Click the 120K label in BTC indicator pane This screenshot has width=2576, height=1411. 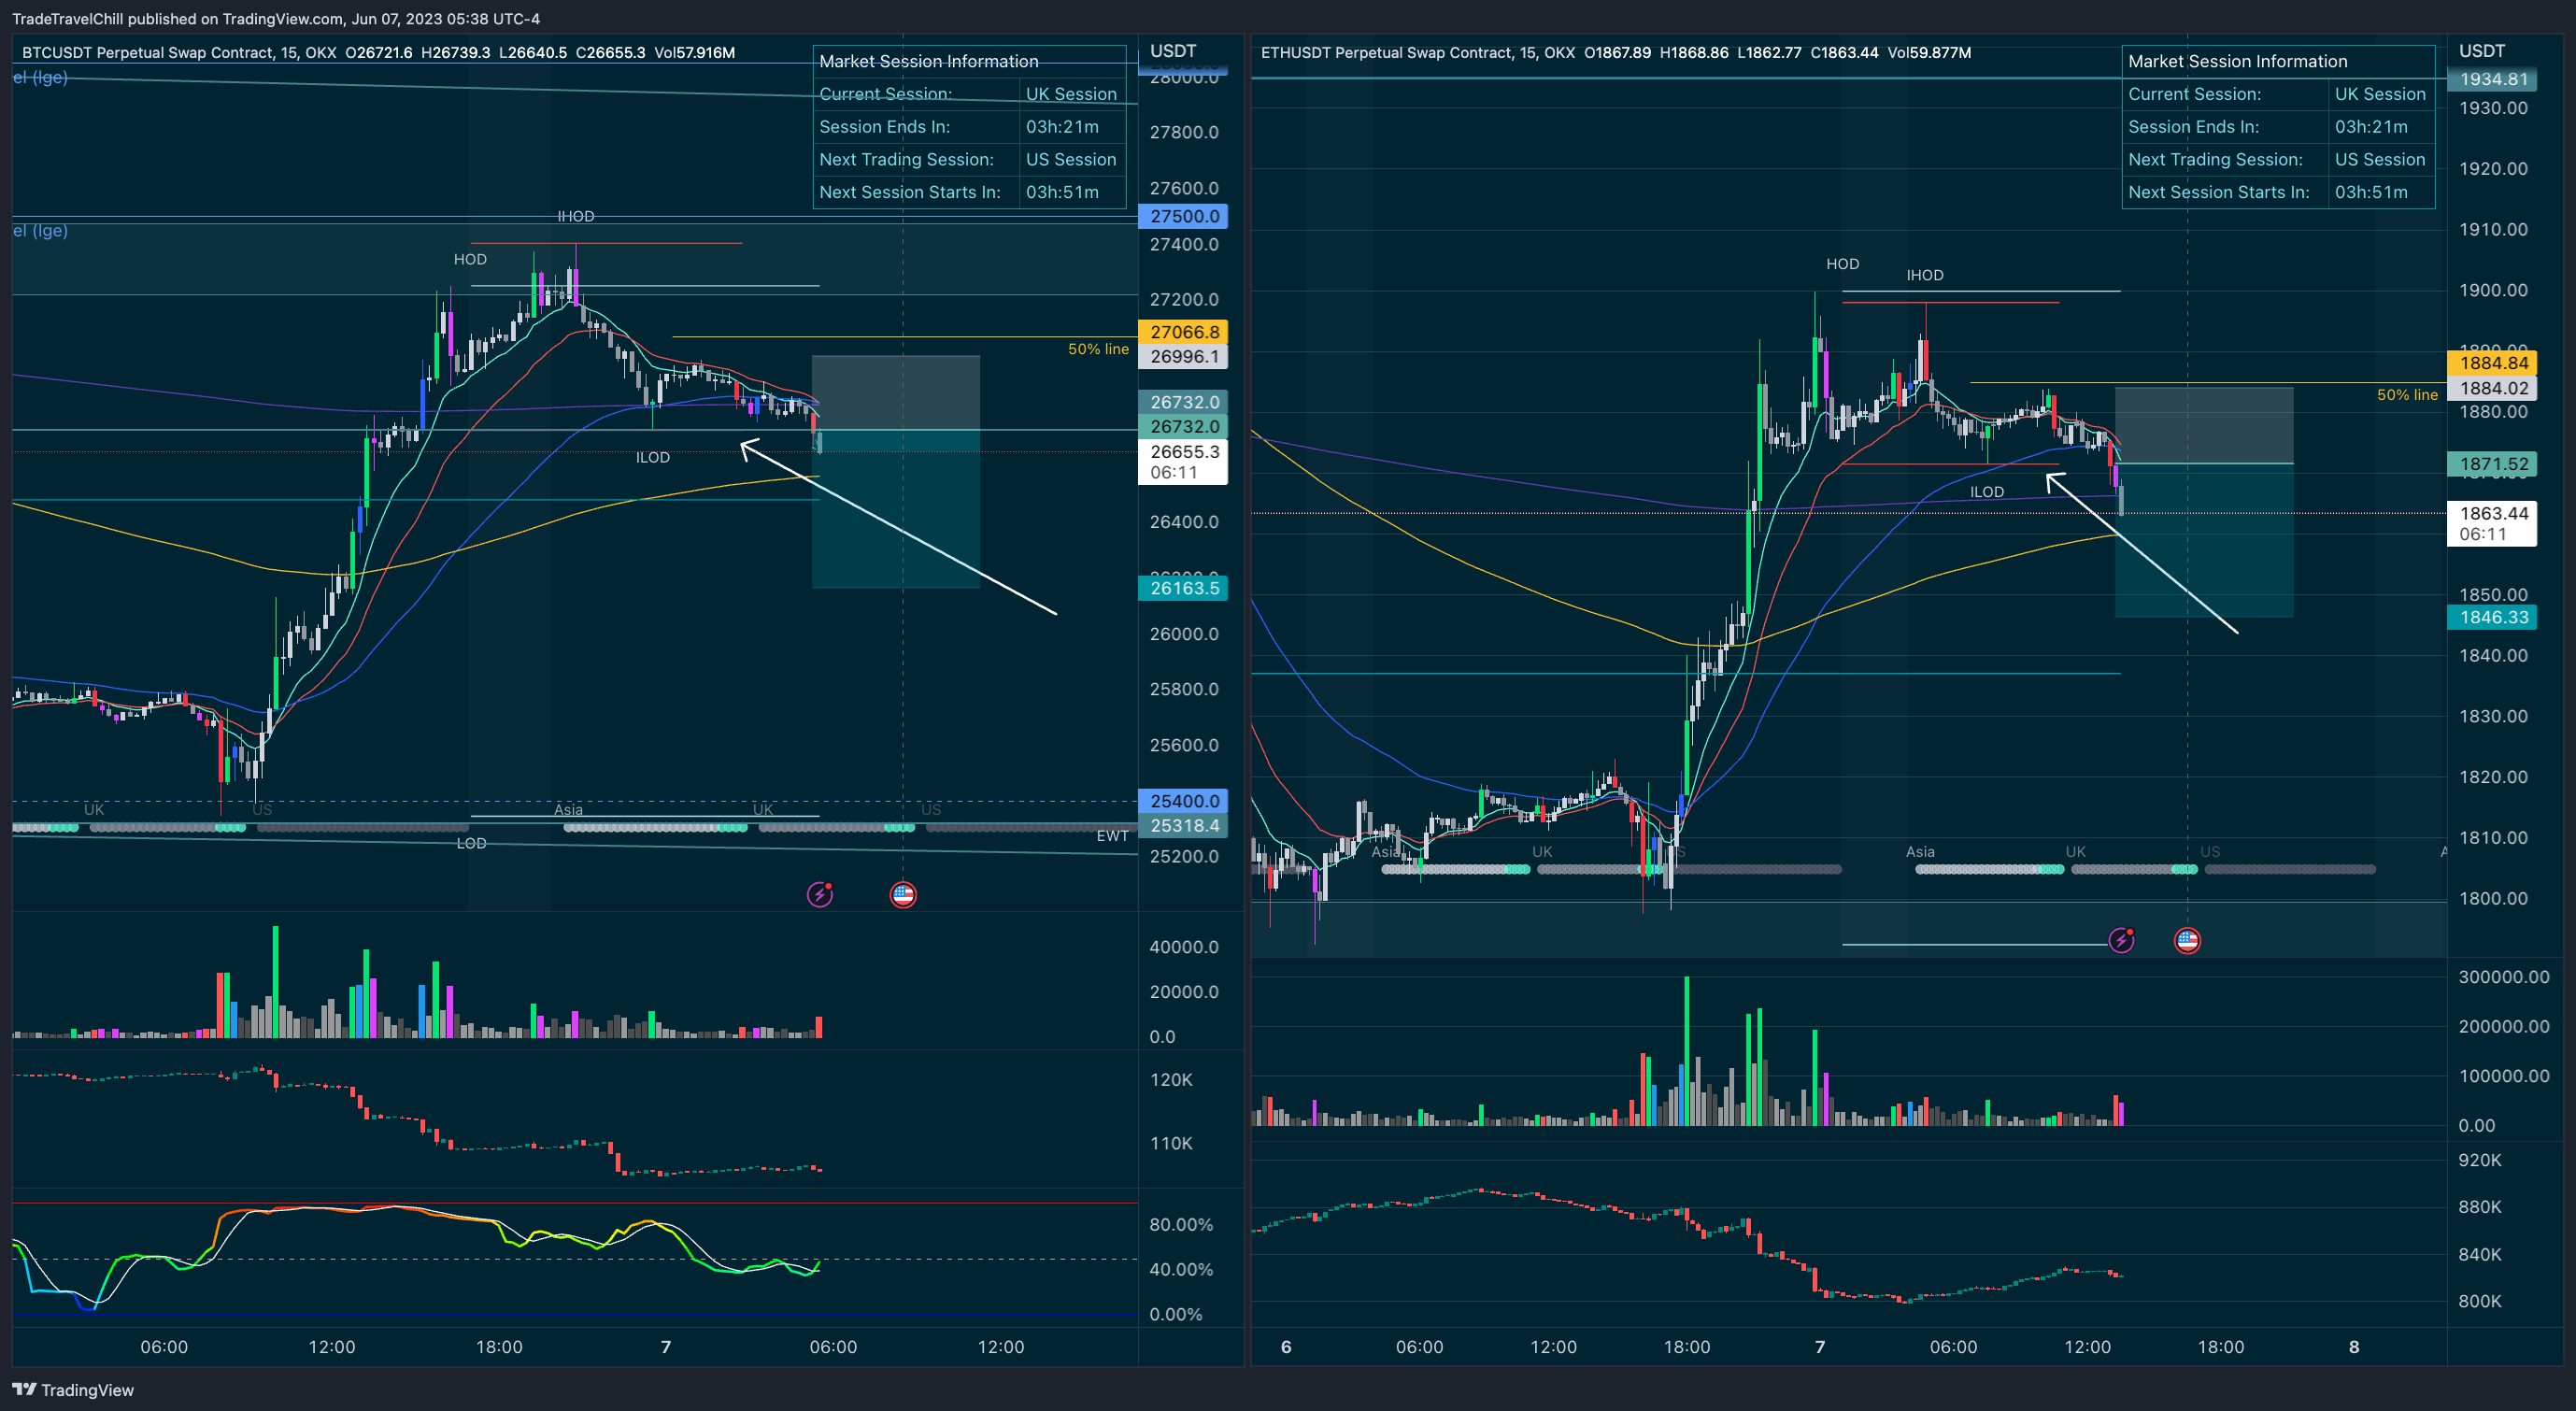(1171, 1079)
